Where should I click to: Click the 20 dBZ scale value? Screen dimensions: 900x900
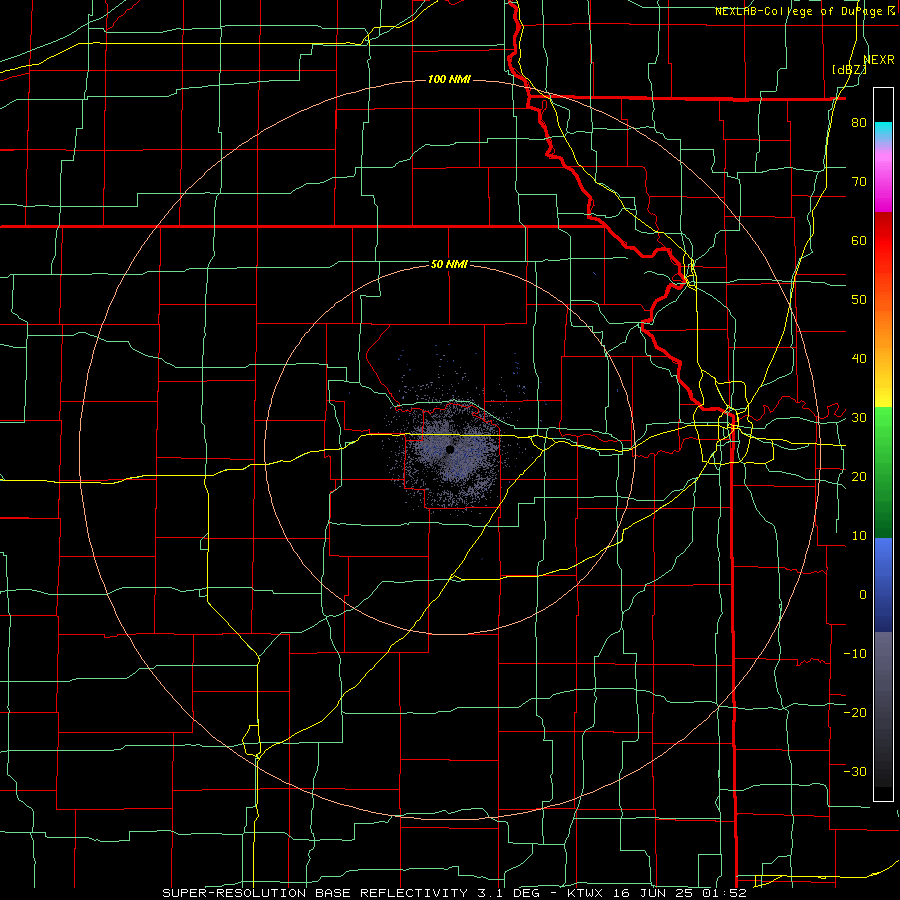[859, 476]
